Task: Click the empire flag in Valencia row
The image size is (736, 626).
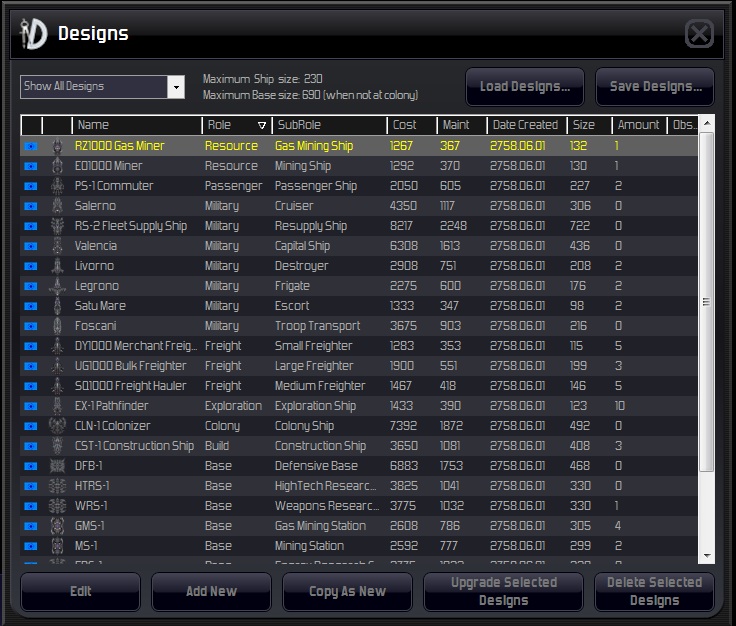Action: click(31, 246)
